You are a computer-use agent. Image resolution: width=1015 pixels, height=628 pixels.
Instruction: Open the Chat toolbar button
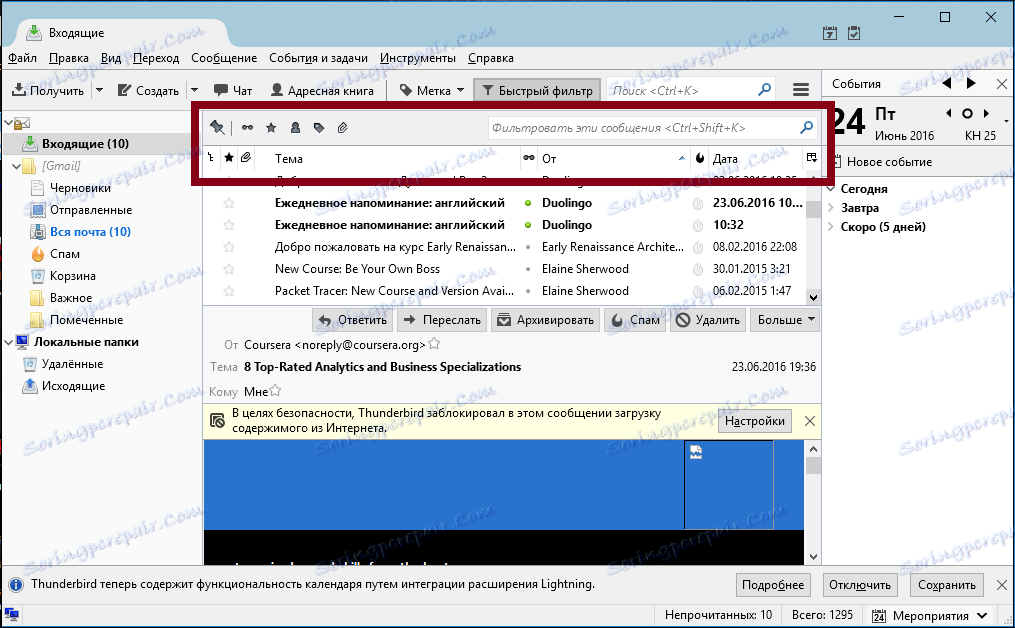[x=233, y=91]
